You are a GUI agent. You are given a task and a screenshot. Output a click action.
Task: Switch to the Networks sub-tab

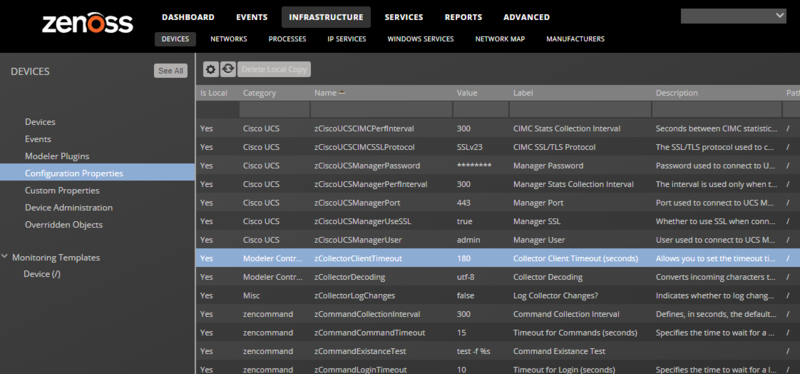click(x=229, y=39)
